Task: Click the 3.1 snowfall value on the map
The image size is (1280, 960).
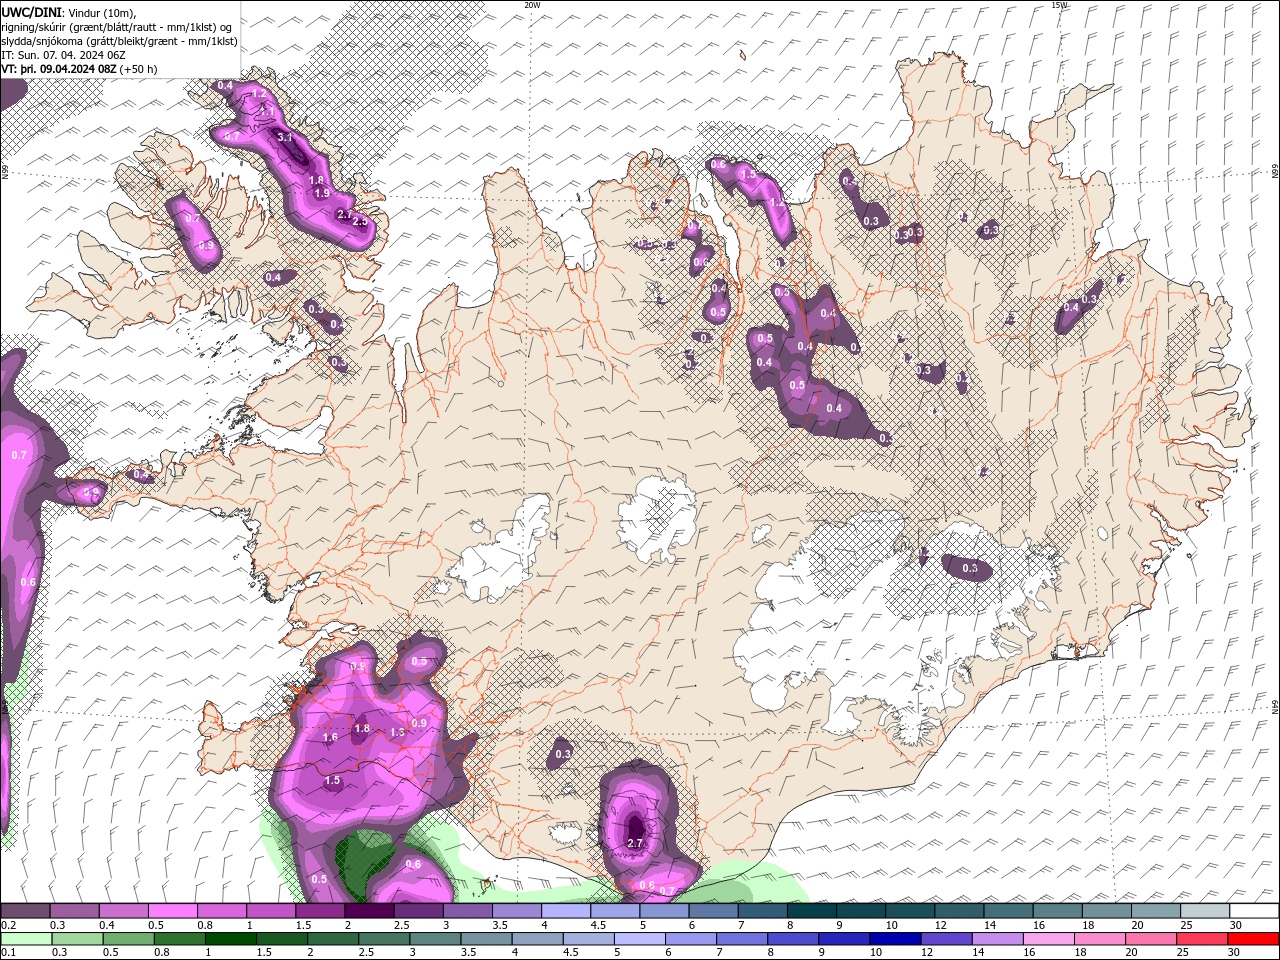Action: point(285,137)
